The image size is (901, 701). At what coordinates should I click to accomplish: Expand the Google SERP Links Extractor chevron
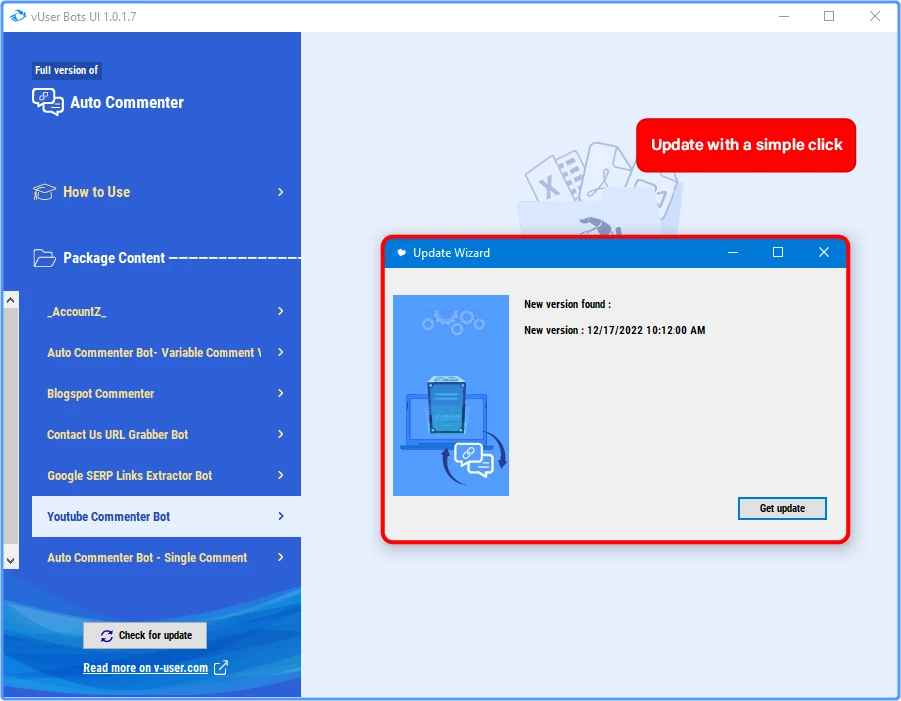pyautogui.click(x=280, y=475)
